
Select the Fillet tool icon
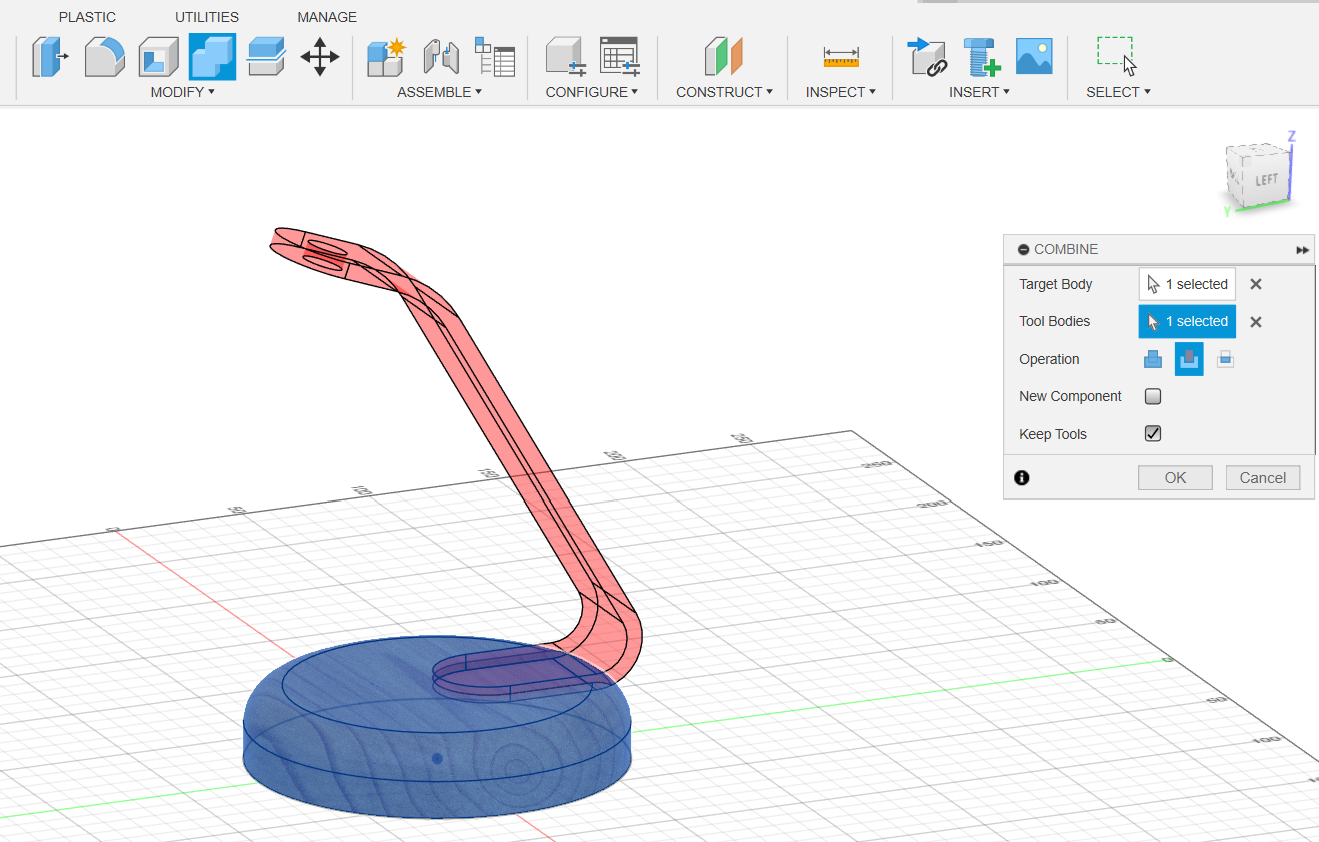(x=105, y=57)
